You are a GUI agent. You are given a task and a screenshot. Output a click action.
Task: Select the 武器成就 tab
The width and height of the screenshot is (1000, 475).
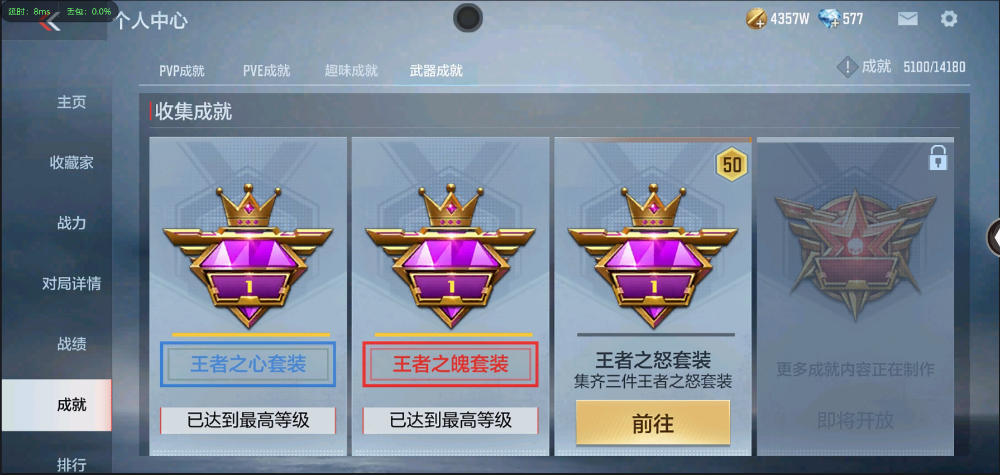point(436,71)
